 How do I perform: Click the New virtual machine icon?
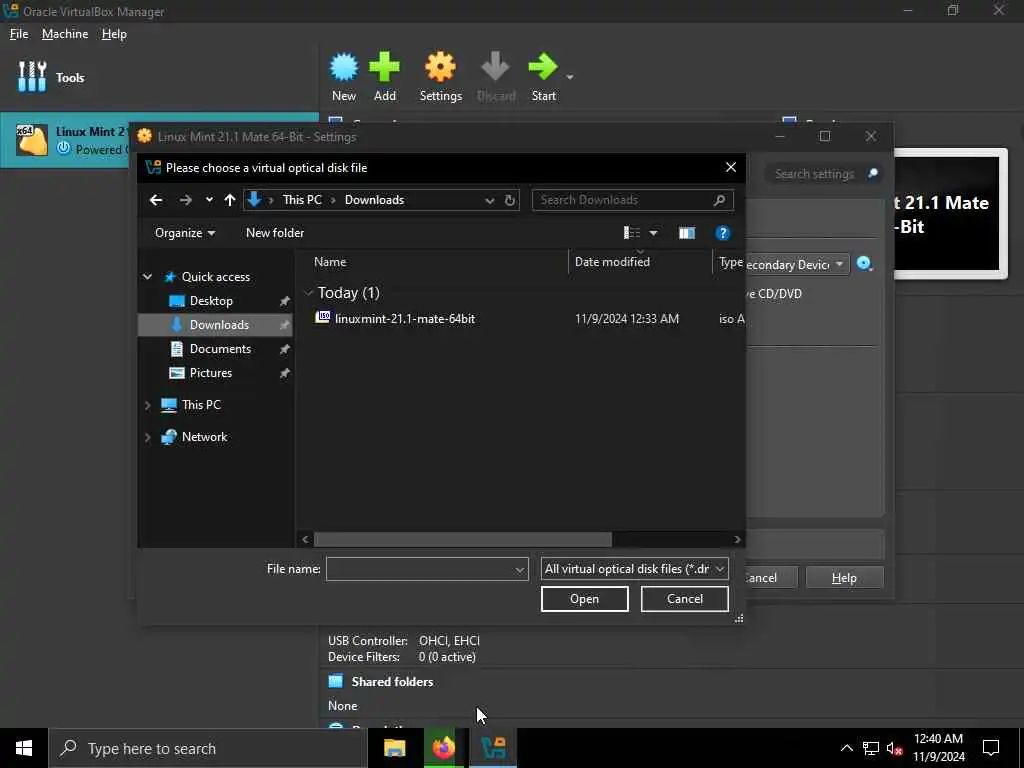[344, 67]
